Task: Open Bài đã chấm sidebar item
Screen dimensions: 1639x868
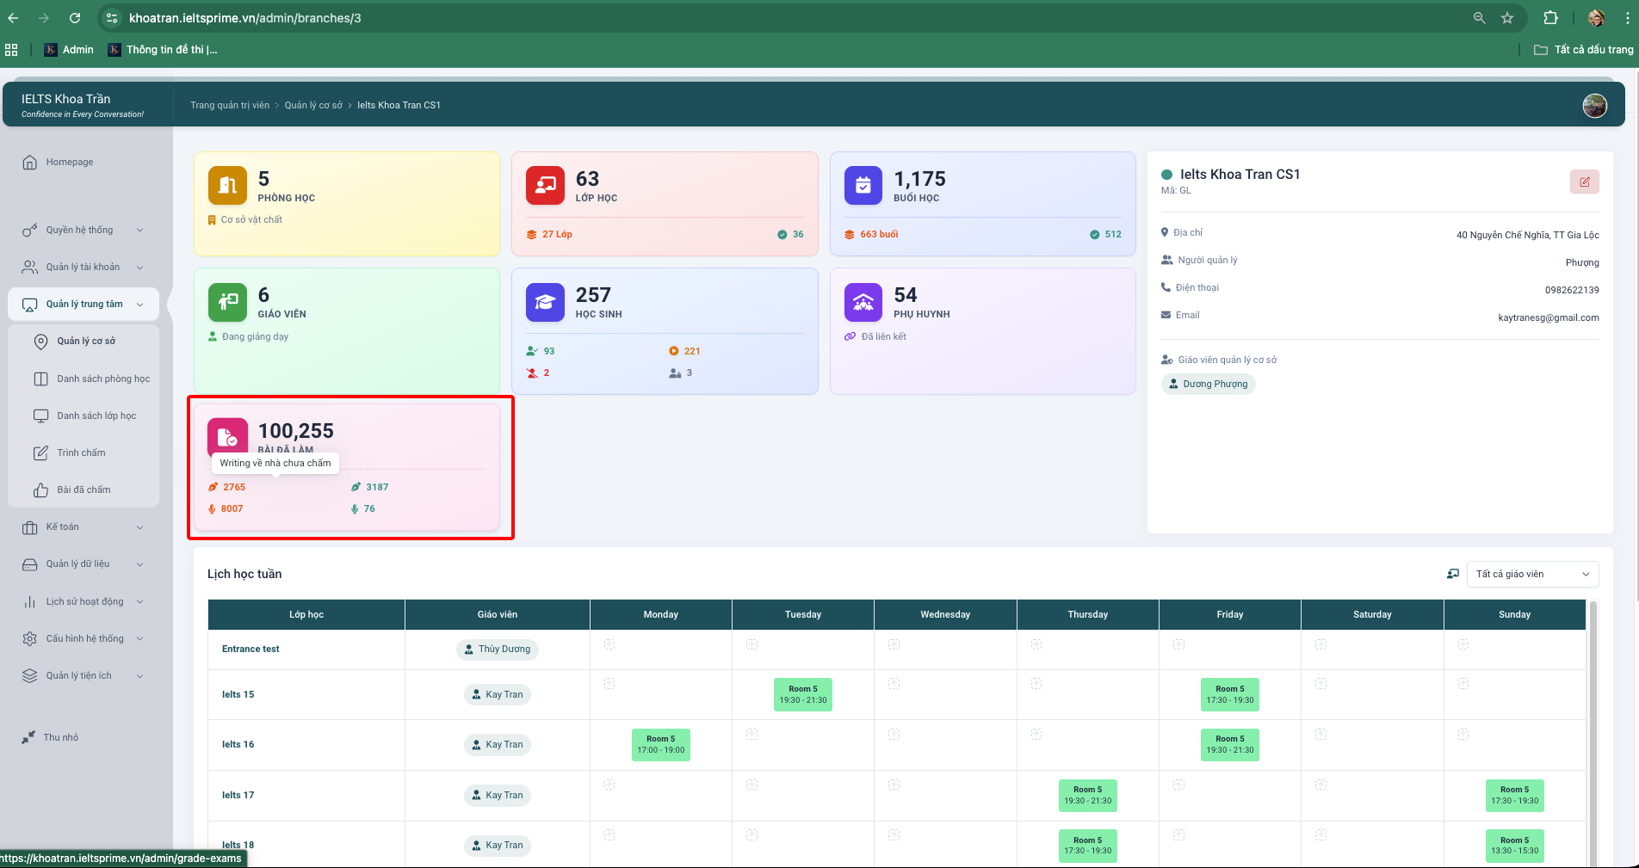Action: coord(83,490)
